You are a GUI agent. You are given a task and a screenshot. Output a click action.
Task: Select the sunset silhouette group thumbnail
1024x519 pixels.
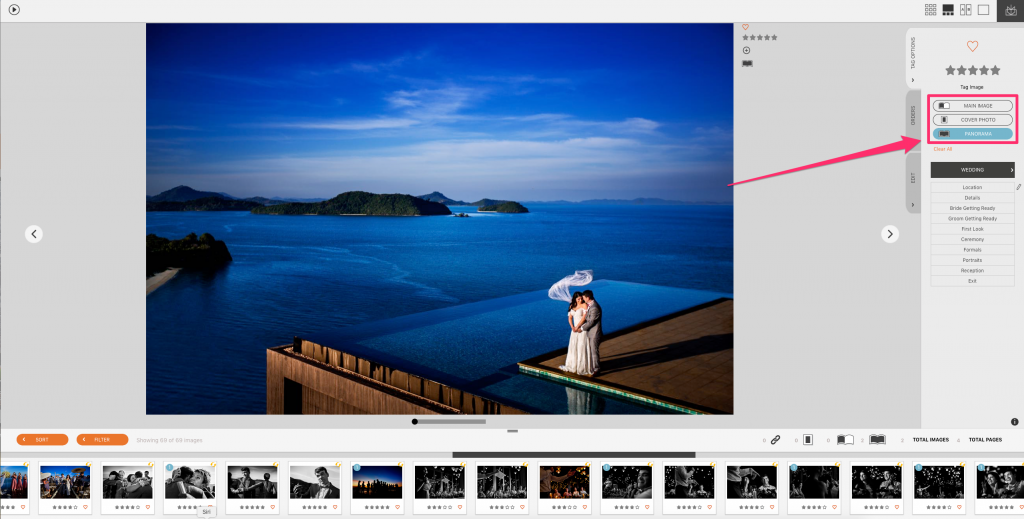(377, 482)
